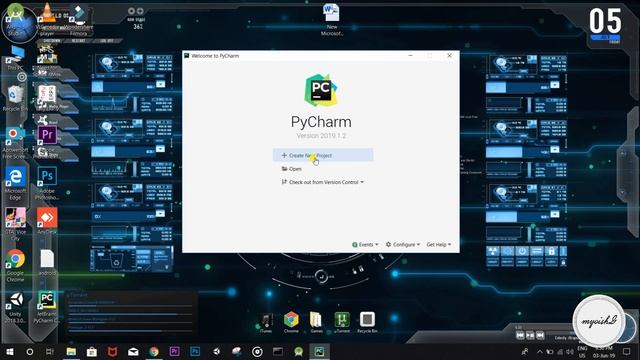Open the Configure dropdown menu

pyautogui.click(x=403, y=244)
